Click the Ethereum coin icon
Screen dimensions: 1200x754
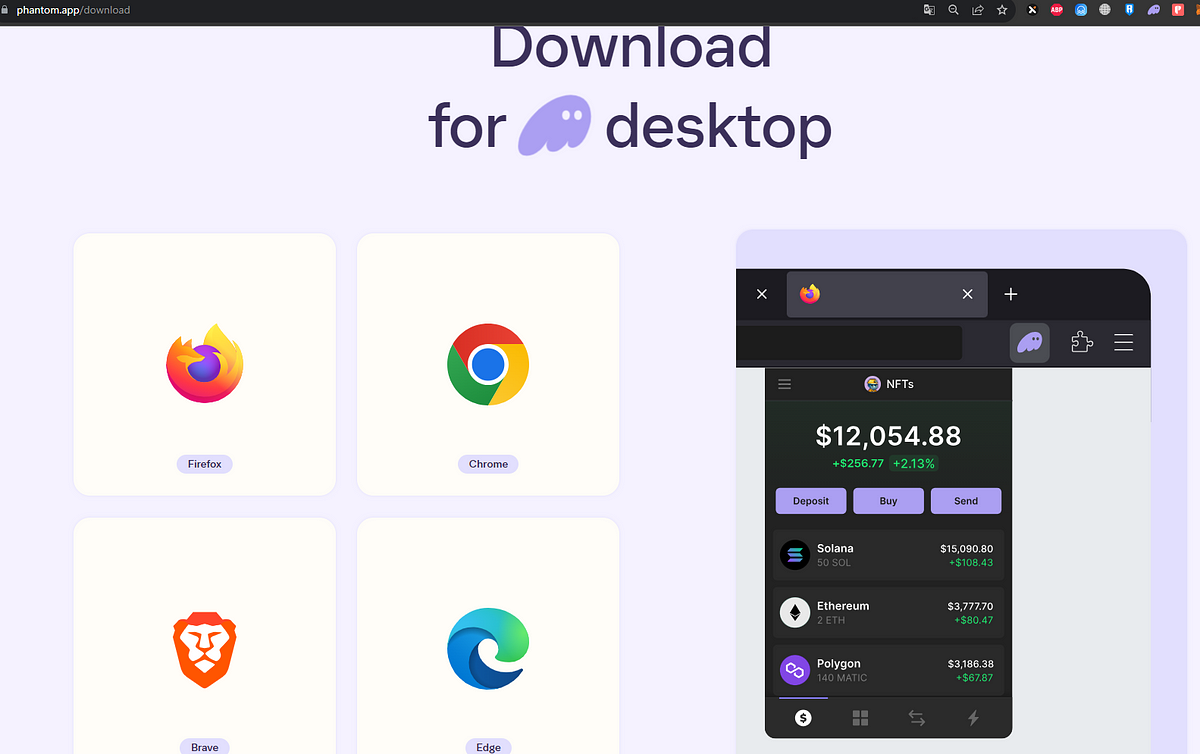click(x=795, y=613)
